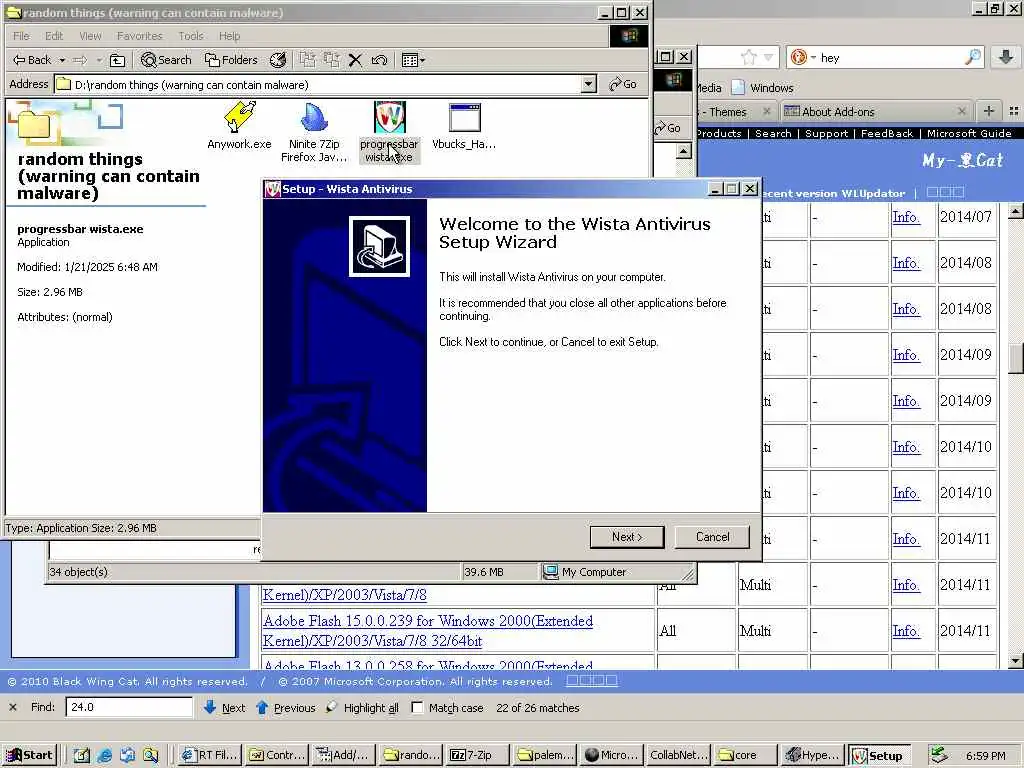The width and height of the screenshot is (1024, 768).
Task: Select progressbar wista.exe file icon
Action: coord(389,133)
